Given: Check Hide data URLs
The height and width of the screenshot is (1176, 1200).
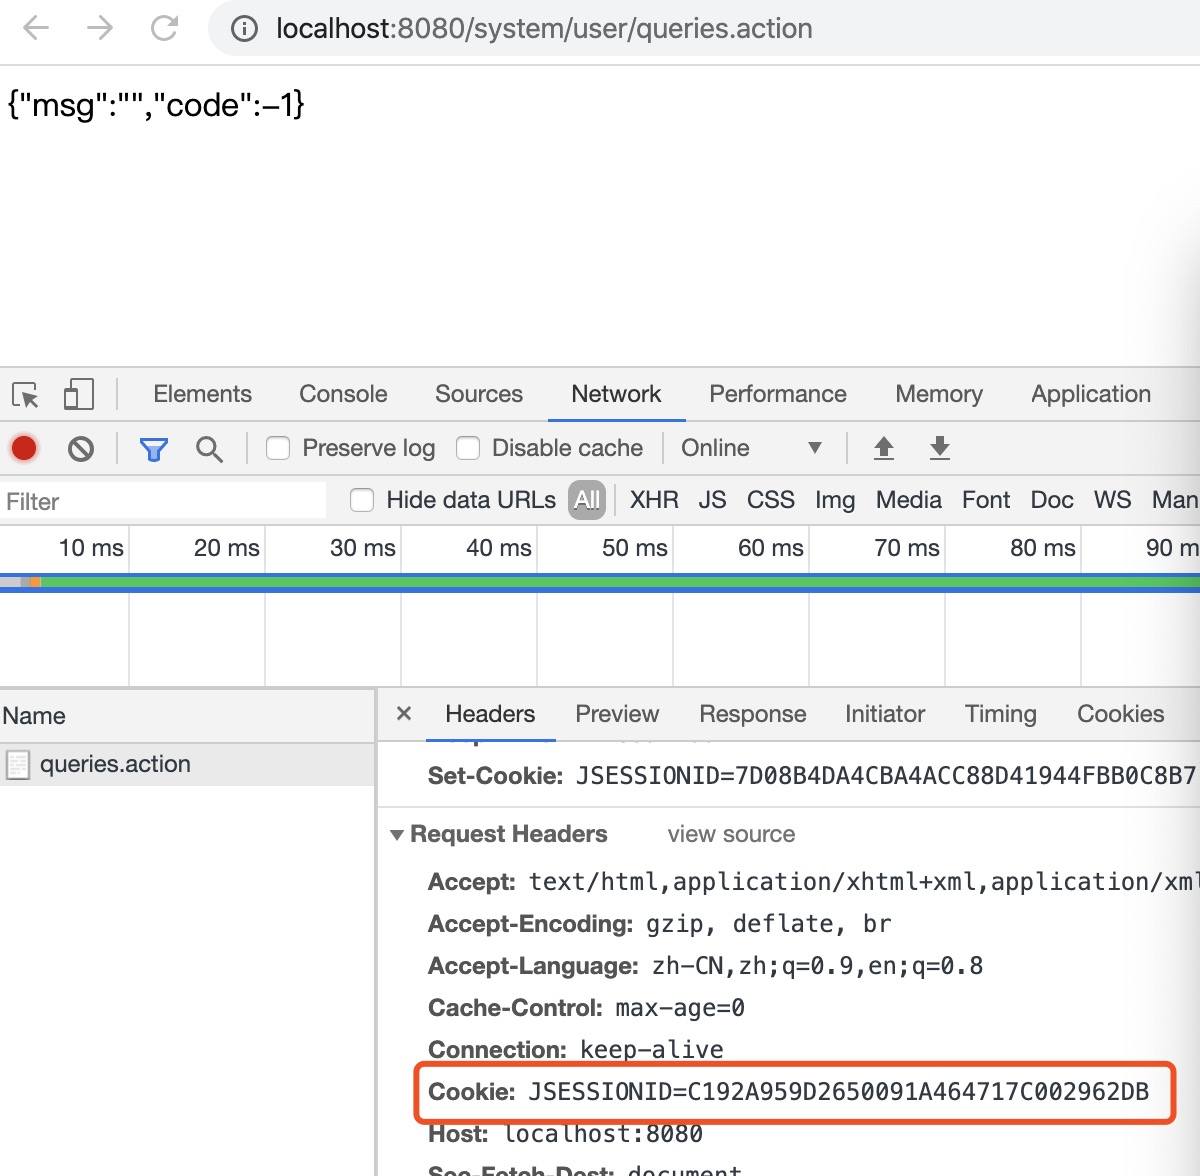Looking at the screenshot, I should click(x=362, y=500).
